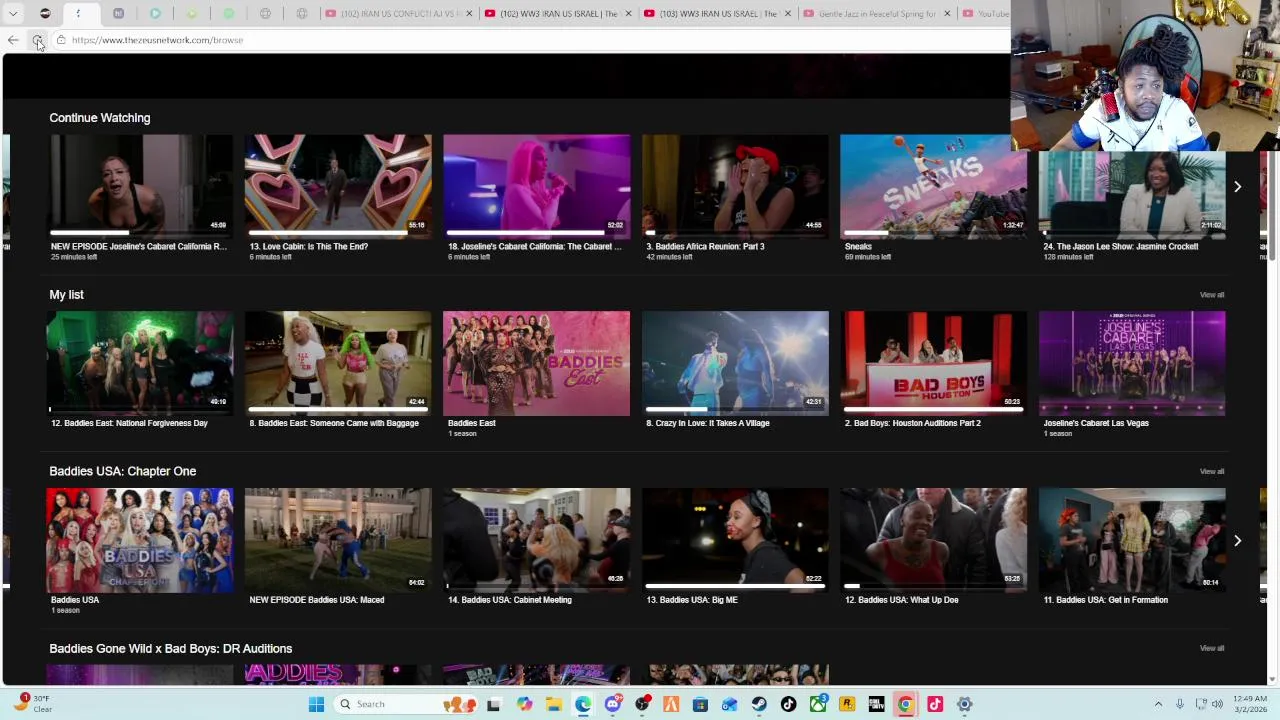Viewport: 1280px width, 720px height.
Task: Open Outlook from the taskbar
Action: point(730,704)
